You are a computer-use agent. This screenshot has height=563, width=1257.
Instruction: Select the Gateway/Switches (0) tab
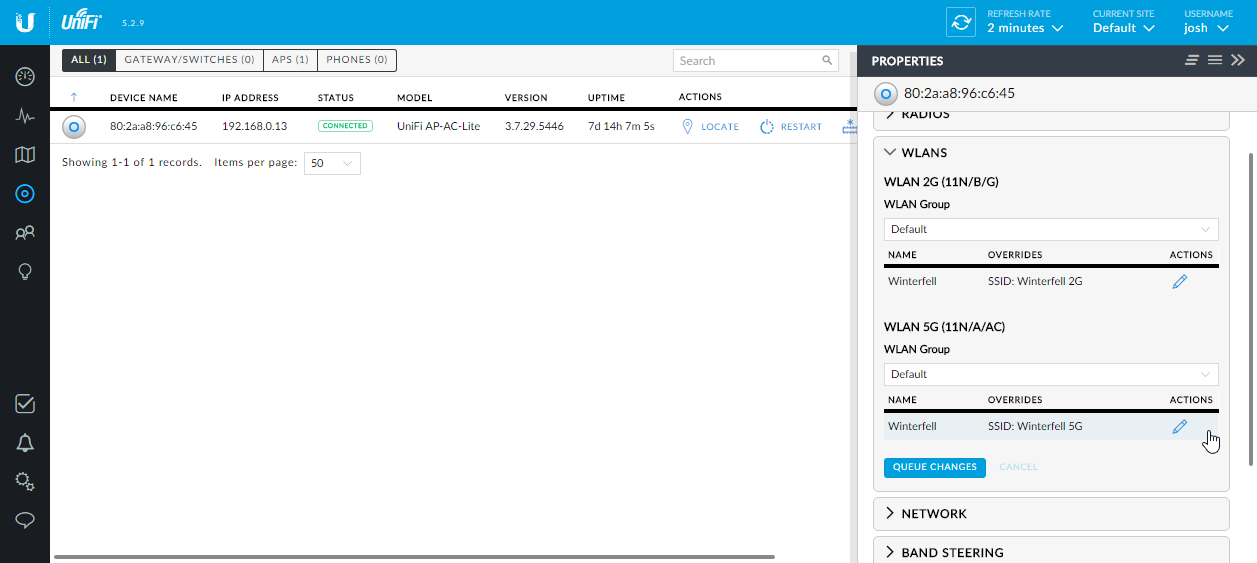tap(189, 60)
